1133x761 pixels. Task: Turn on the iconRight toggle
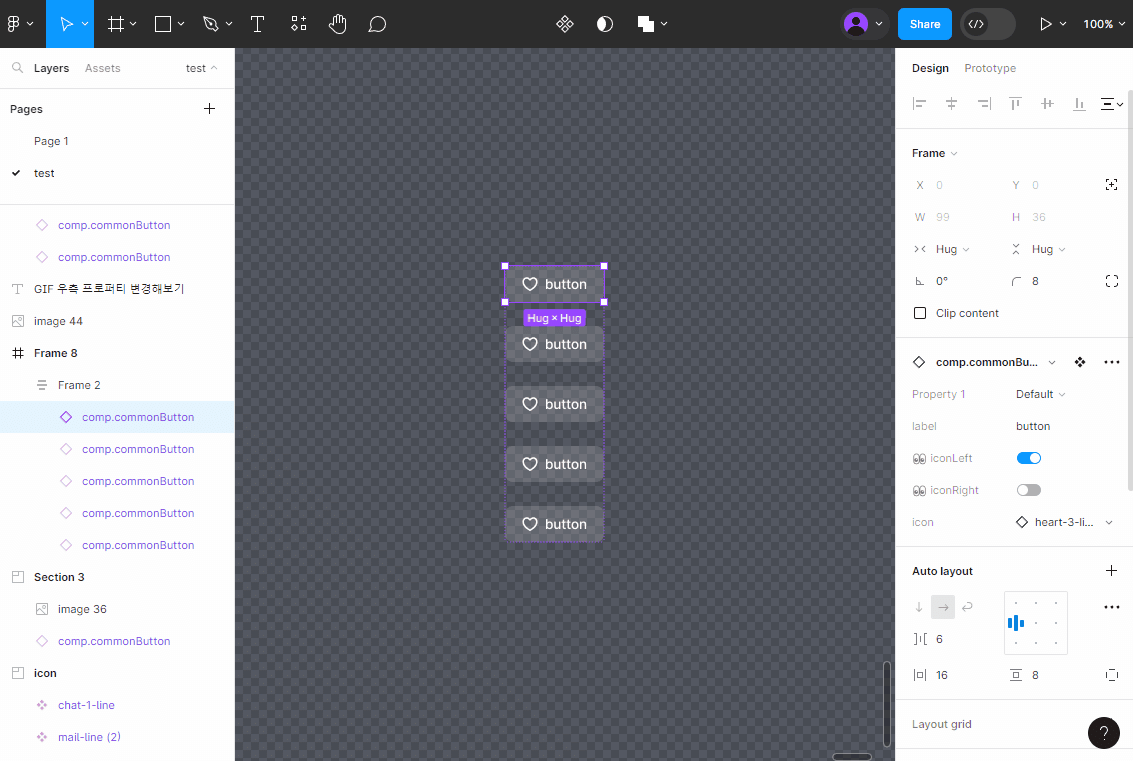pyautogui.click(x=1028, y=490)
